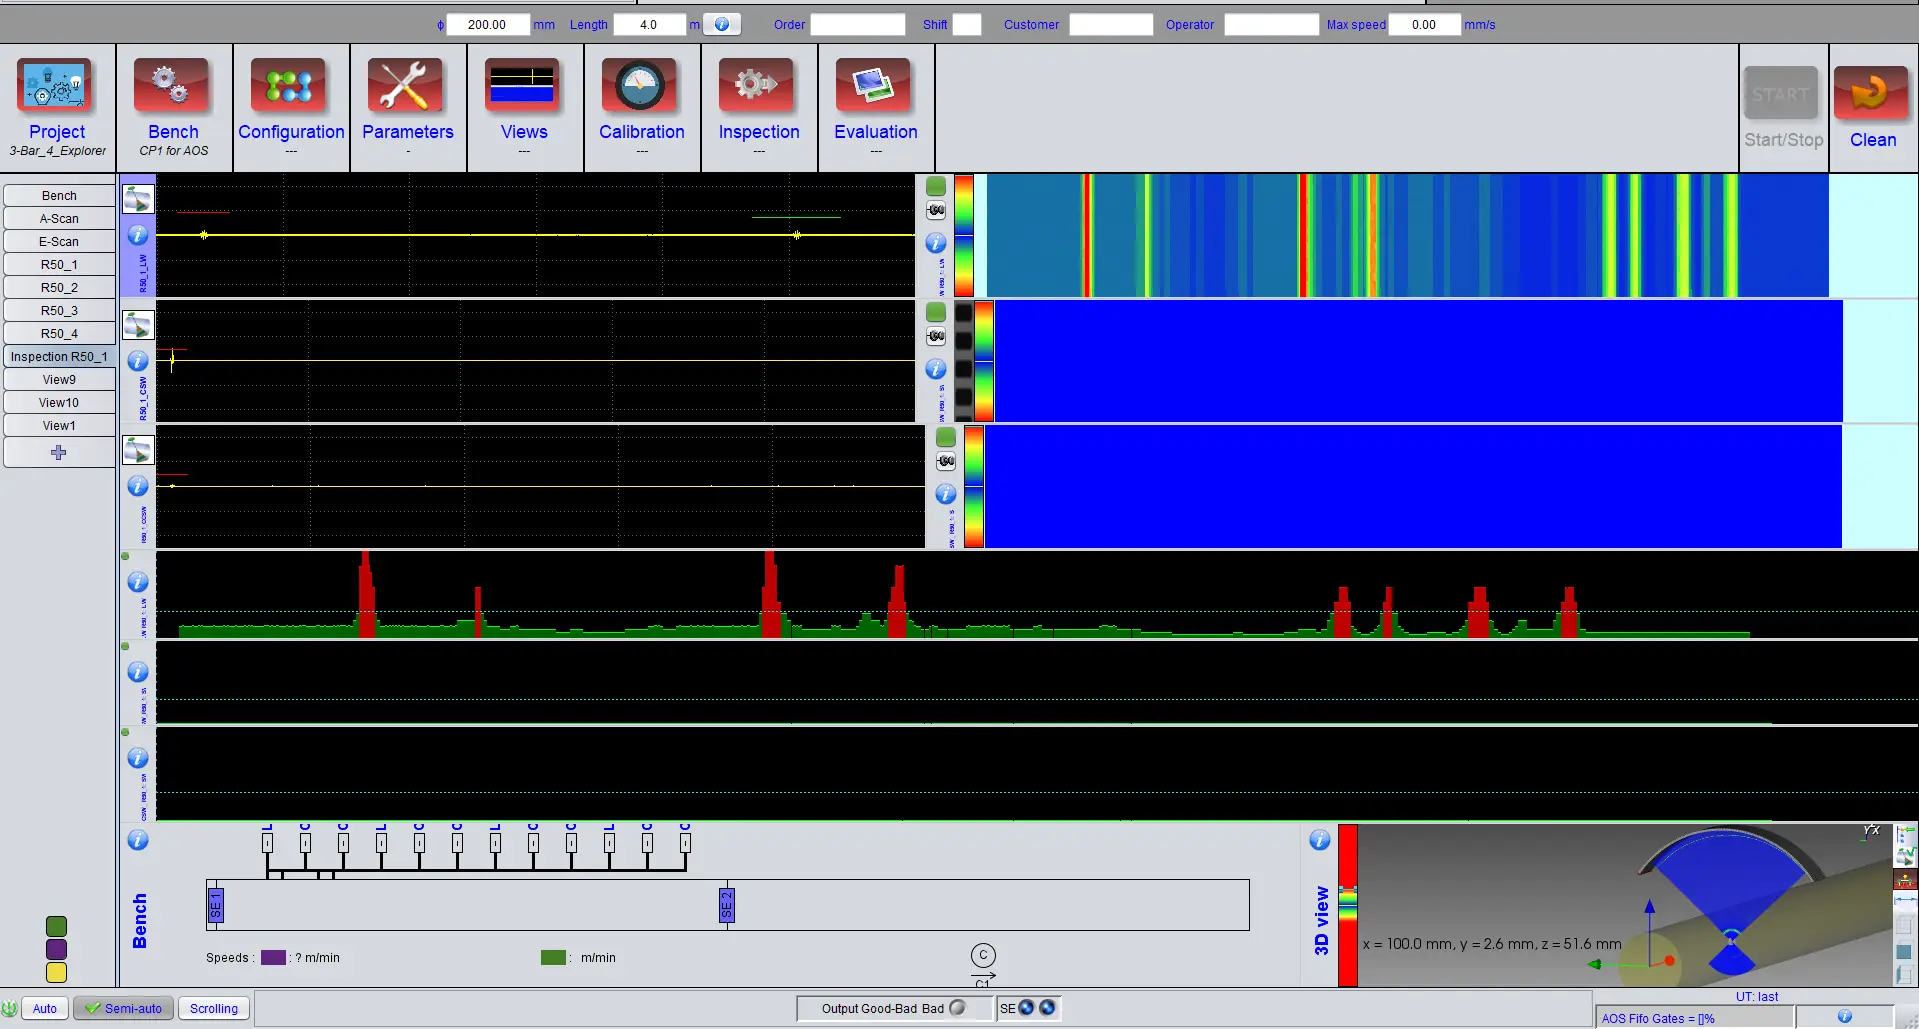Click the info icon in 3D view panel
The width and height of the screenshot is (1919, 1029).
click(1319, 840)
